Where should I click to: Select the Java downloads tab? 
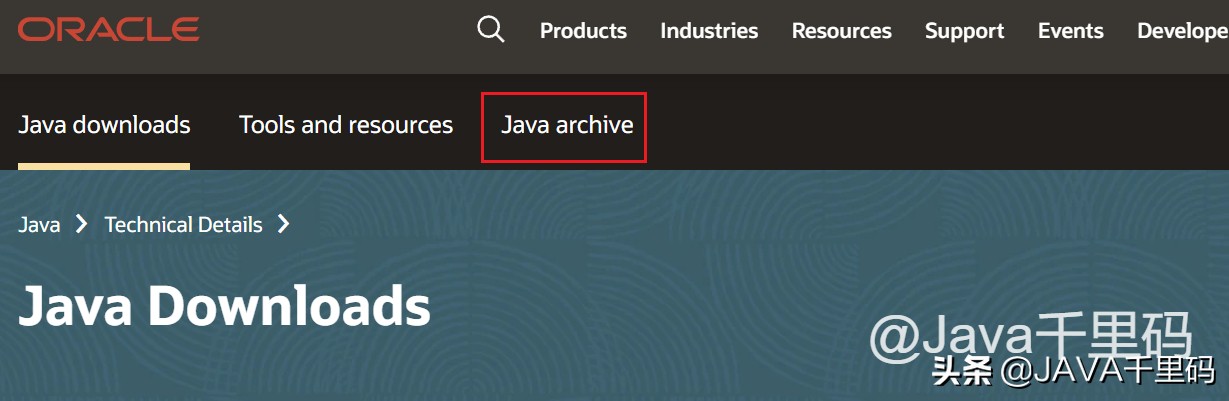[104, 125]
